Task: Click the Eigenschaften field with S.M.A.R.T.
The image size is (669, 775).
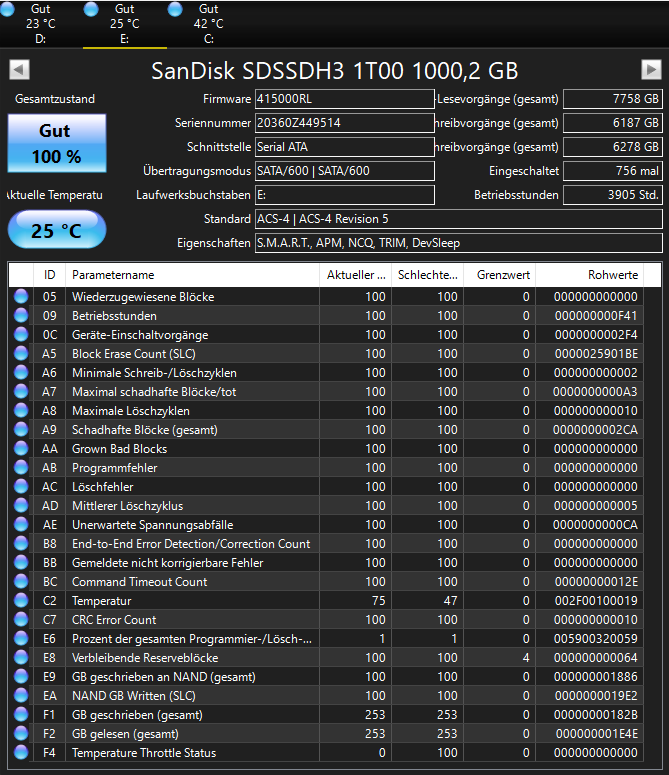Action: tap(459, 243)
